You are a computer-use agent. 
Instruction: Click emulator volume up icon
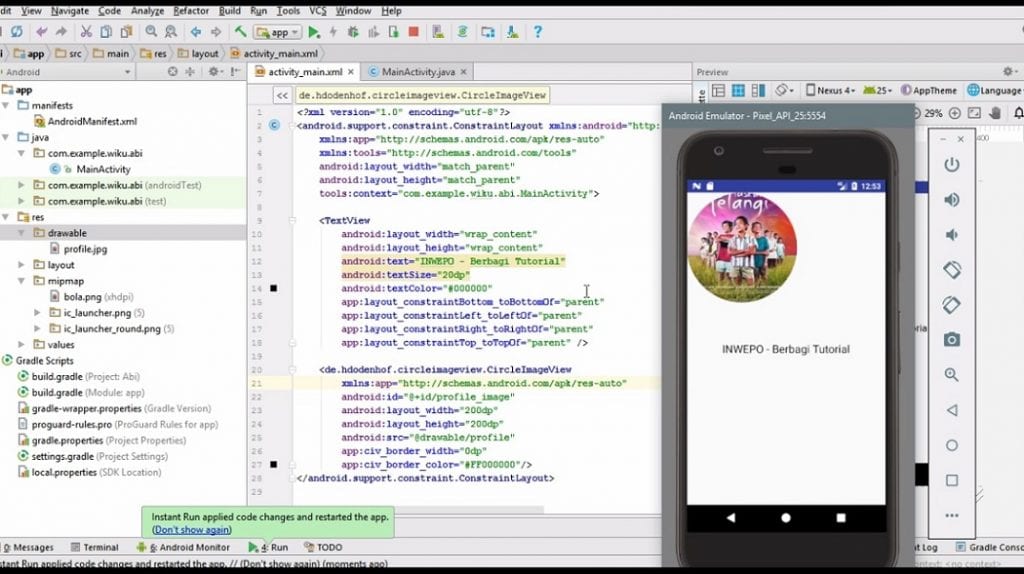point(951,200)
